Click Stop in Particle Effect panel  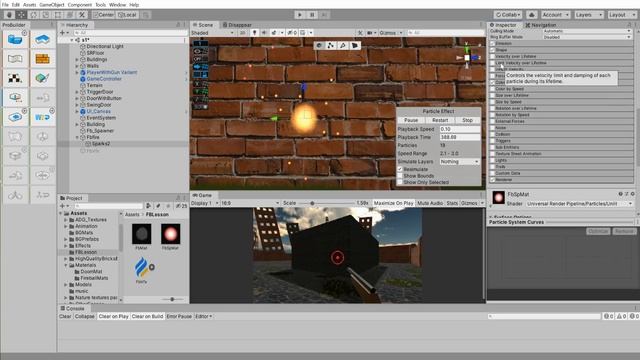coord(467,120)
